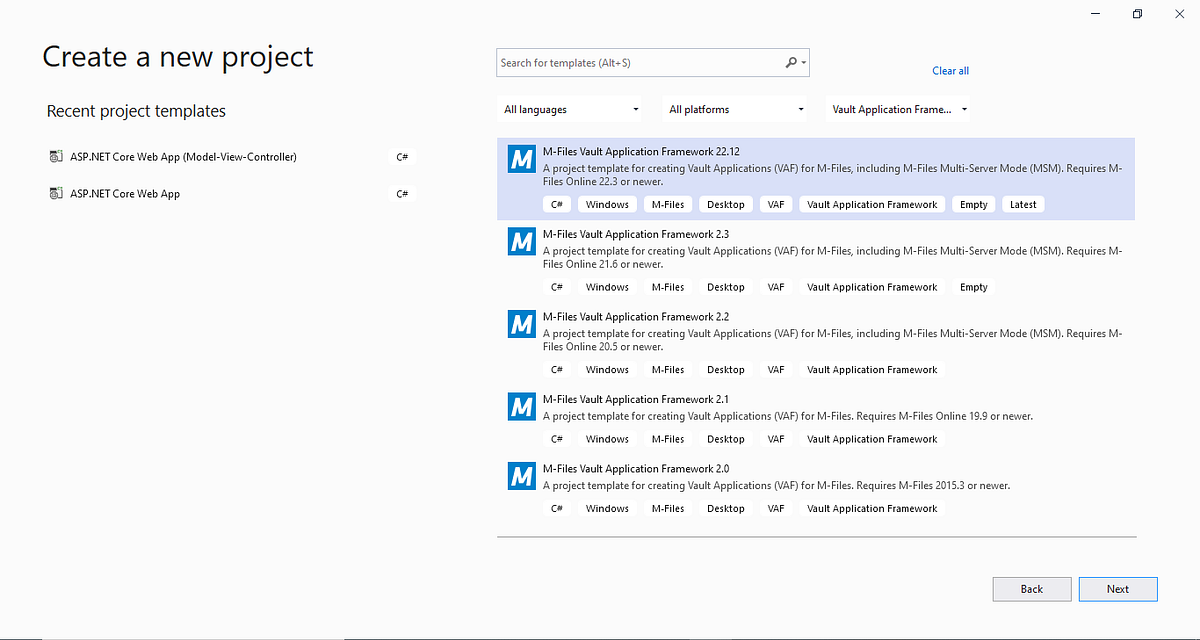The height and width of the screenshot is (640, 1200).
Task: Click the M-Files icon beside Framework 2.3
Action: [x=521, y=241]
